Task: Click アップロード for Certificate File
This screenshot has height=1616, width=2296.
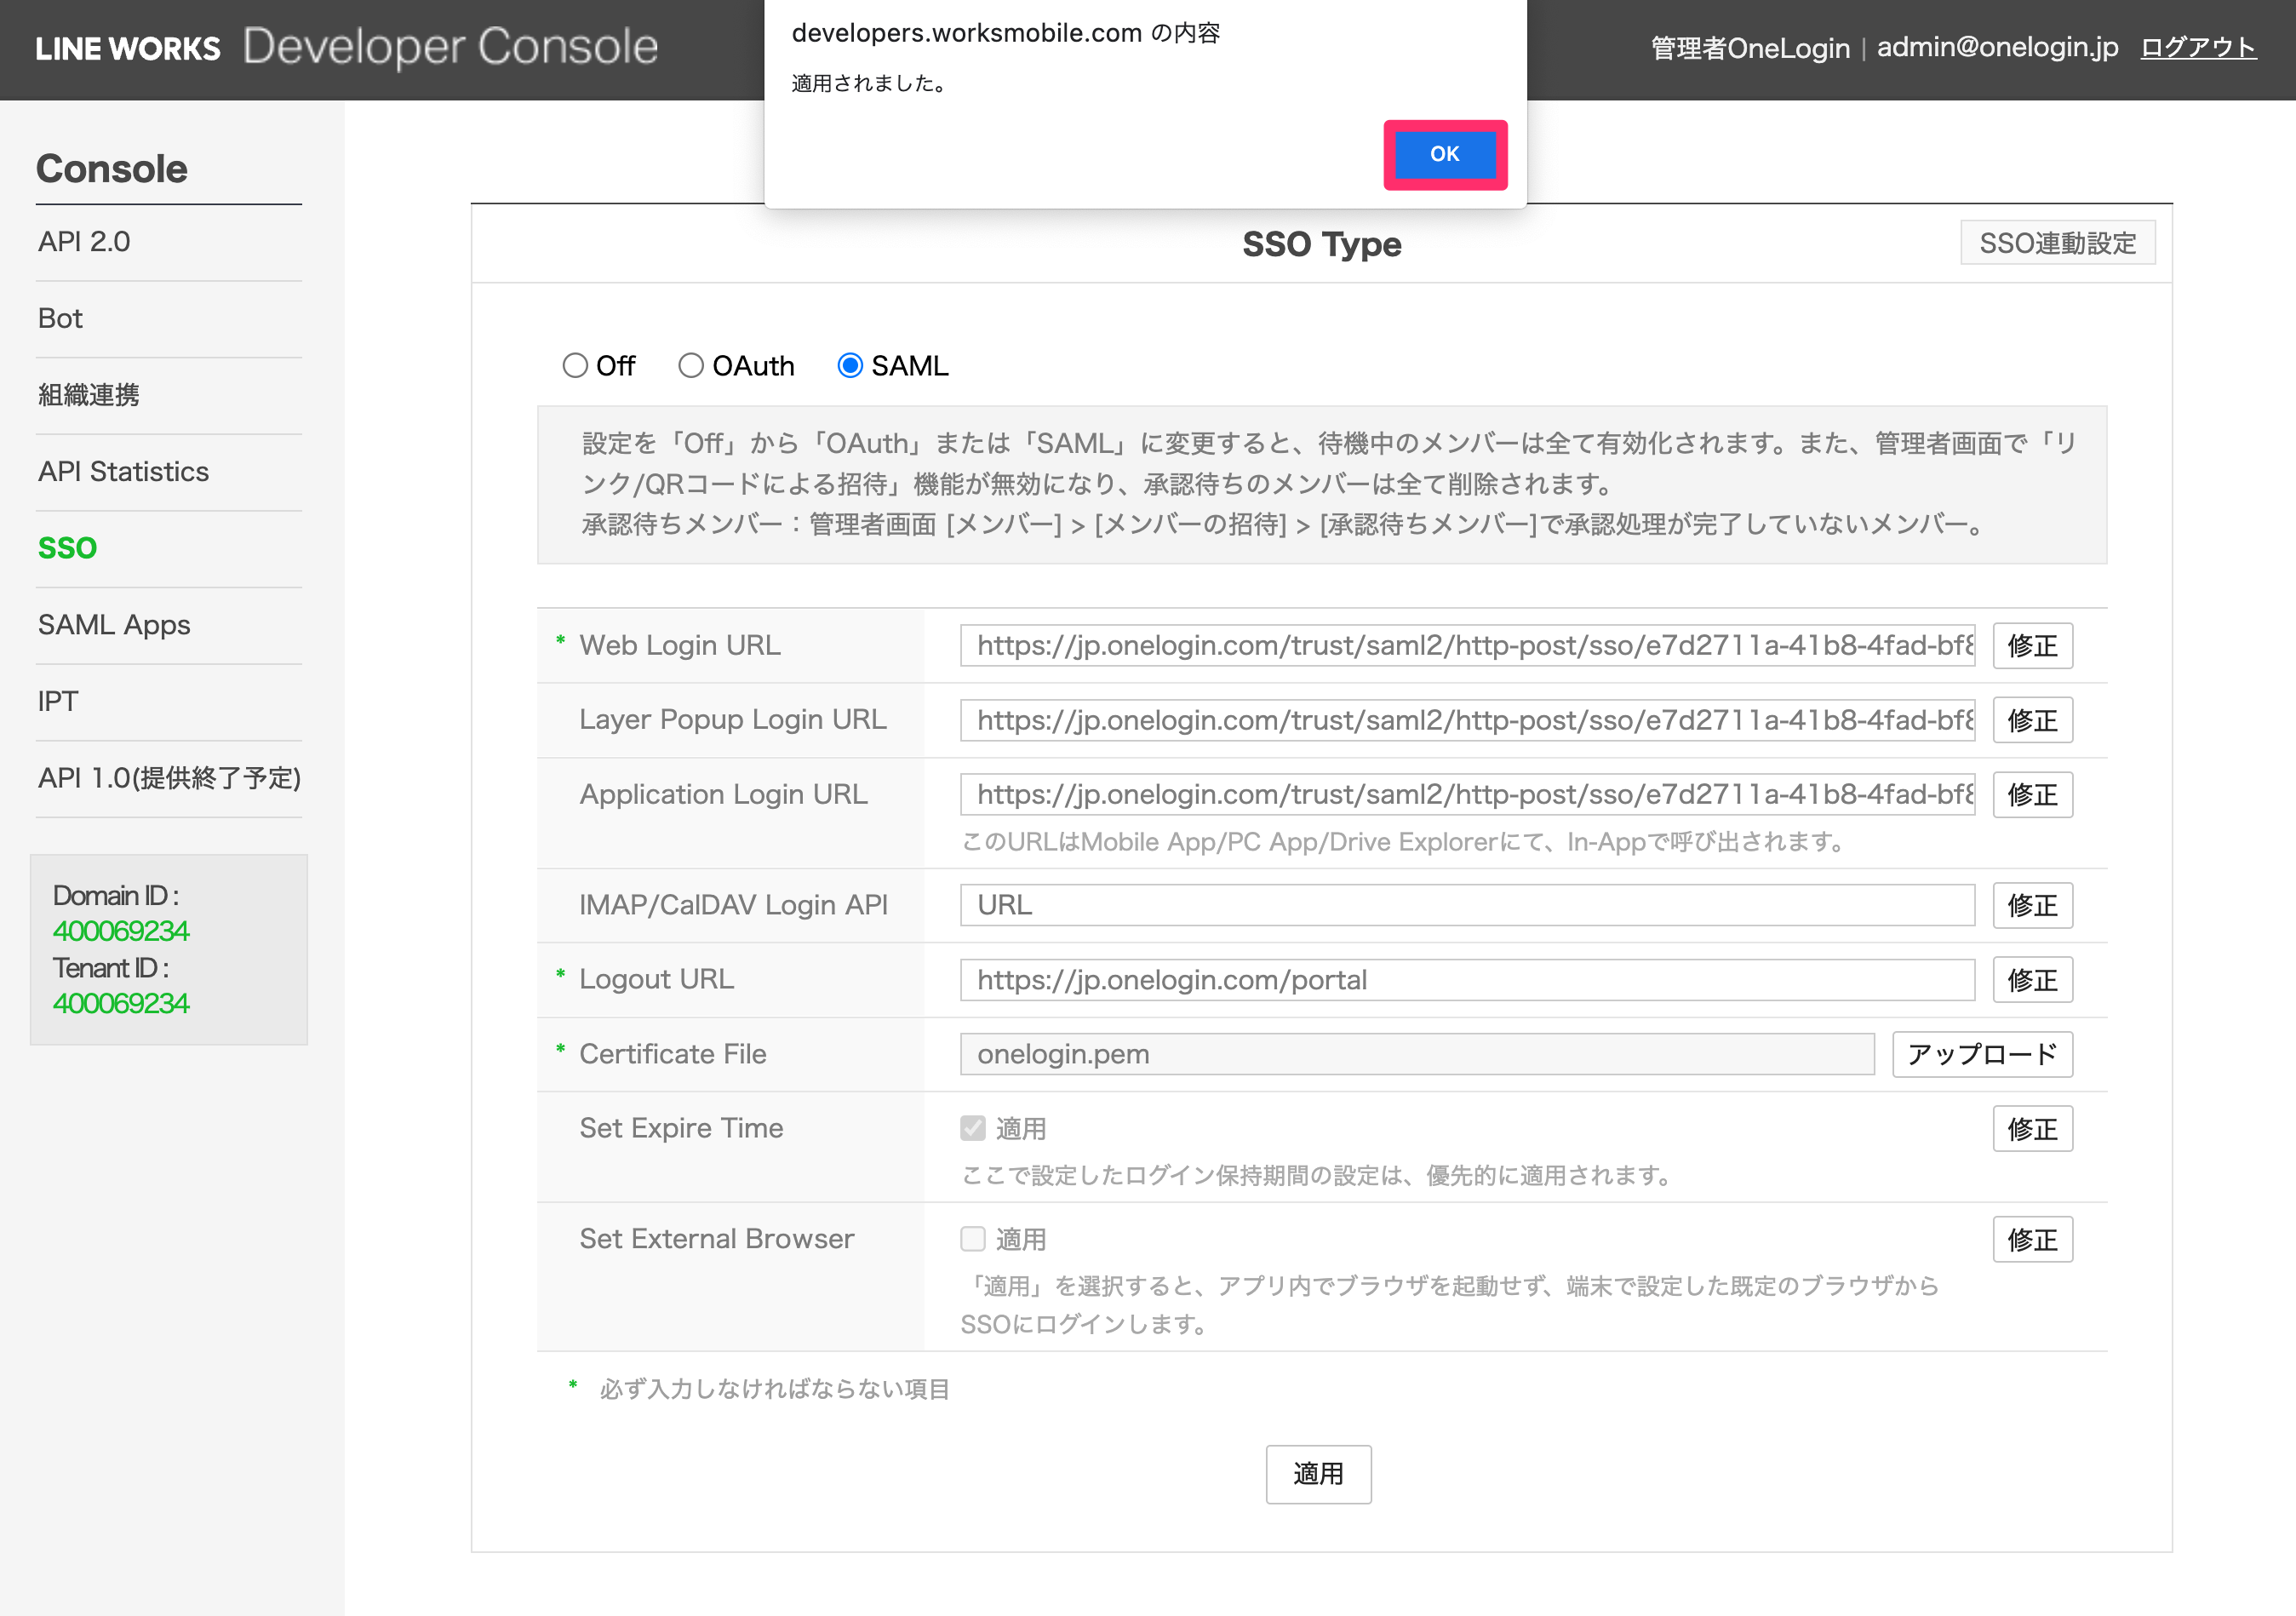Action: click(x=1982, y=1054)
